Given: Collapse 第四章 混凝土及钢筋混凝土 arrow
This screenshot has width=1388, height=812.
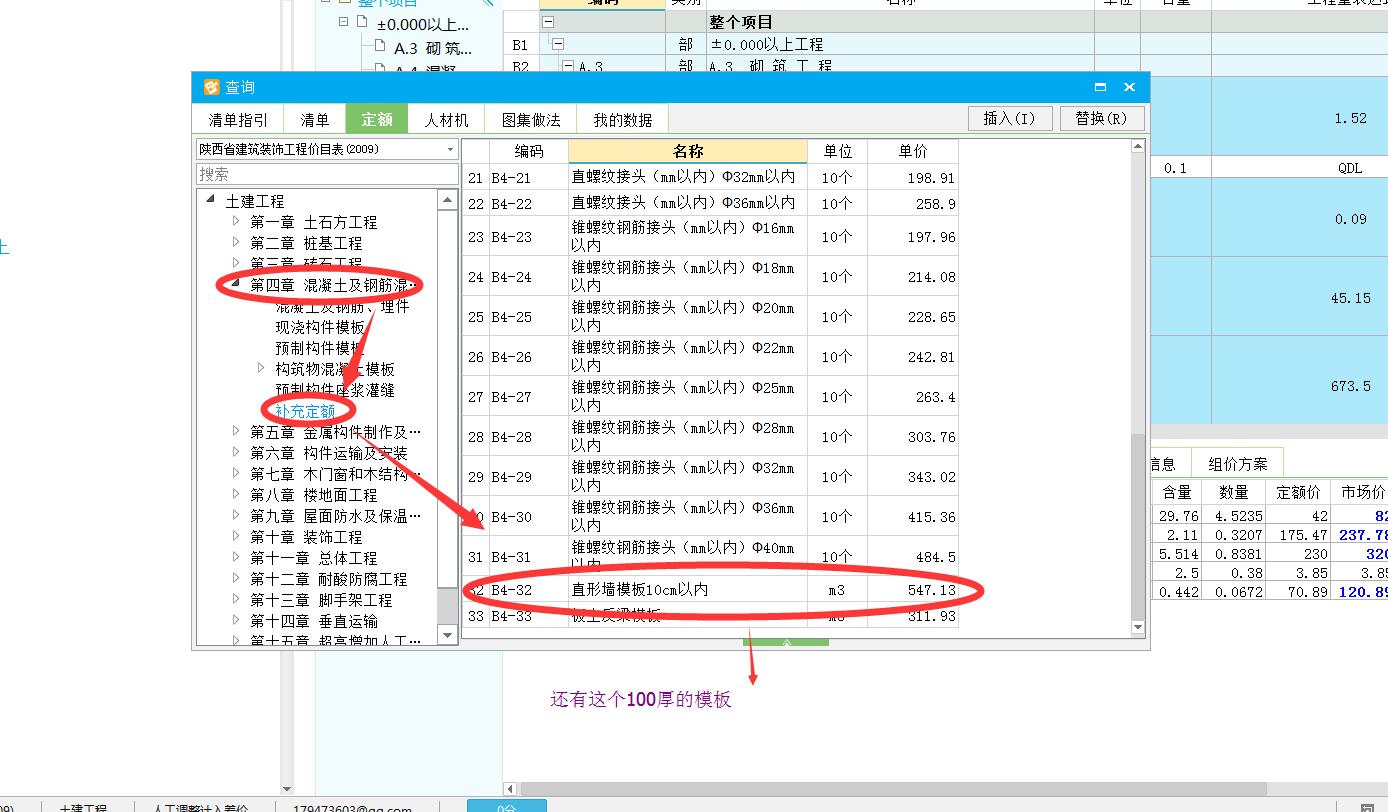Looking at the screenshot, I should pos(236,285).
